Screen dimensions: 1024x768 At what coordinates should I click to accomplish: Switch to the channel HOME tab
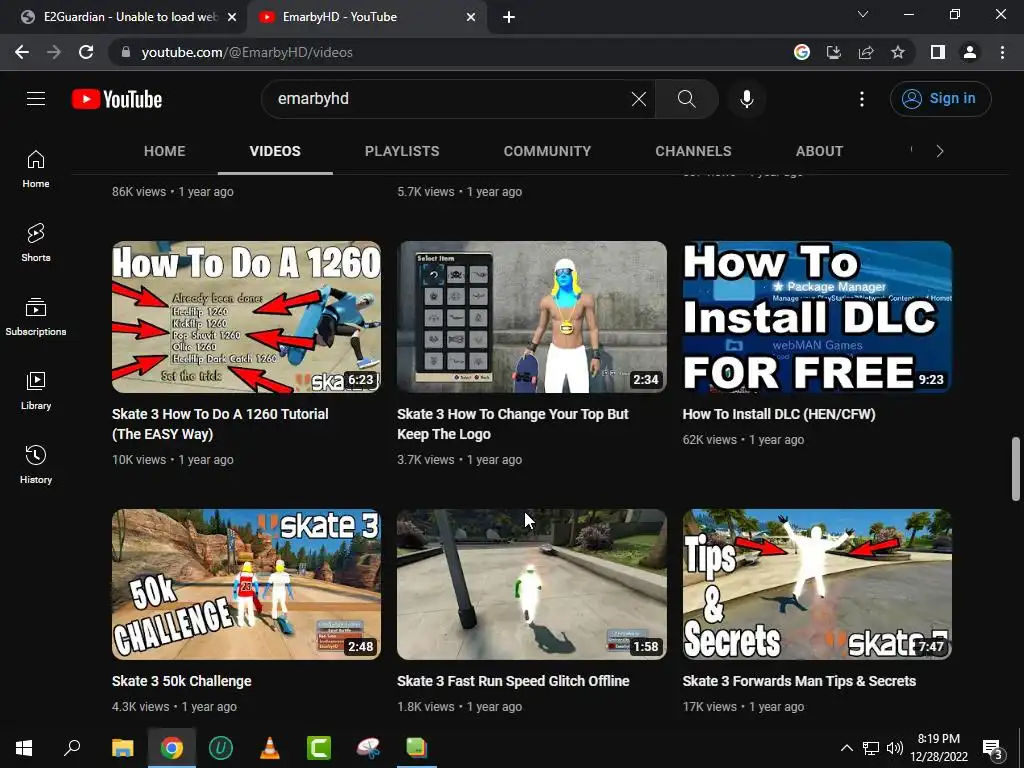point(165,151)
